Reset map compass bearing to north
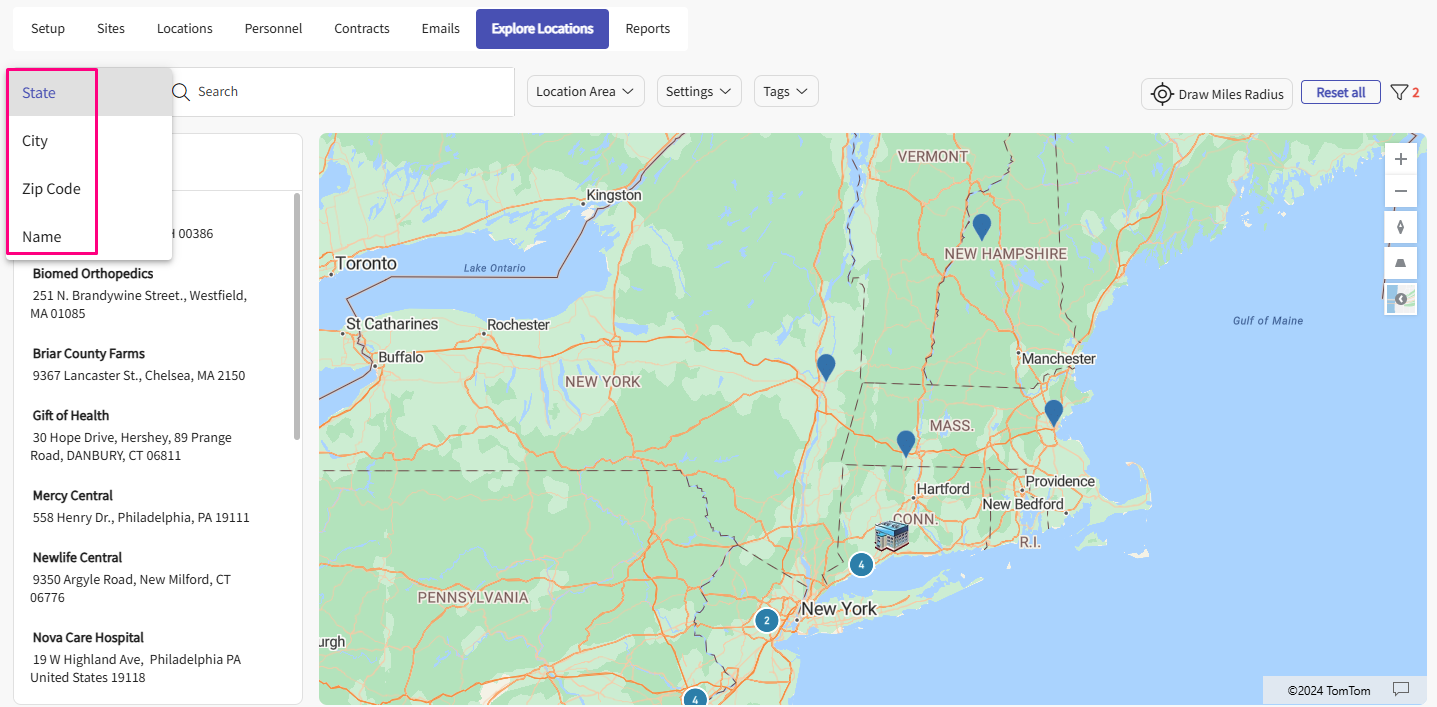Viewport: 1437px width, 707px height. pyautogui.click(x=1400, y=227)
